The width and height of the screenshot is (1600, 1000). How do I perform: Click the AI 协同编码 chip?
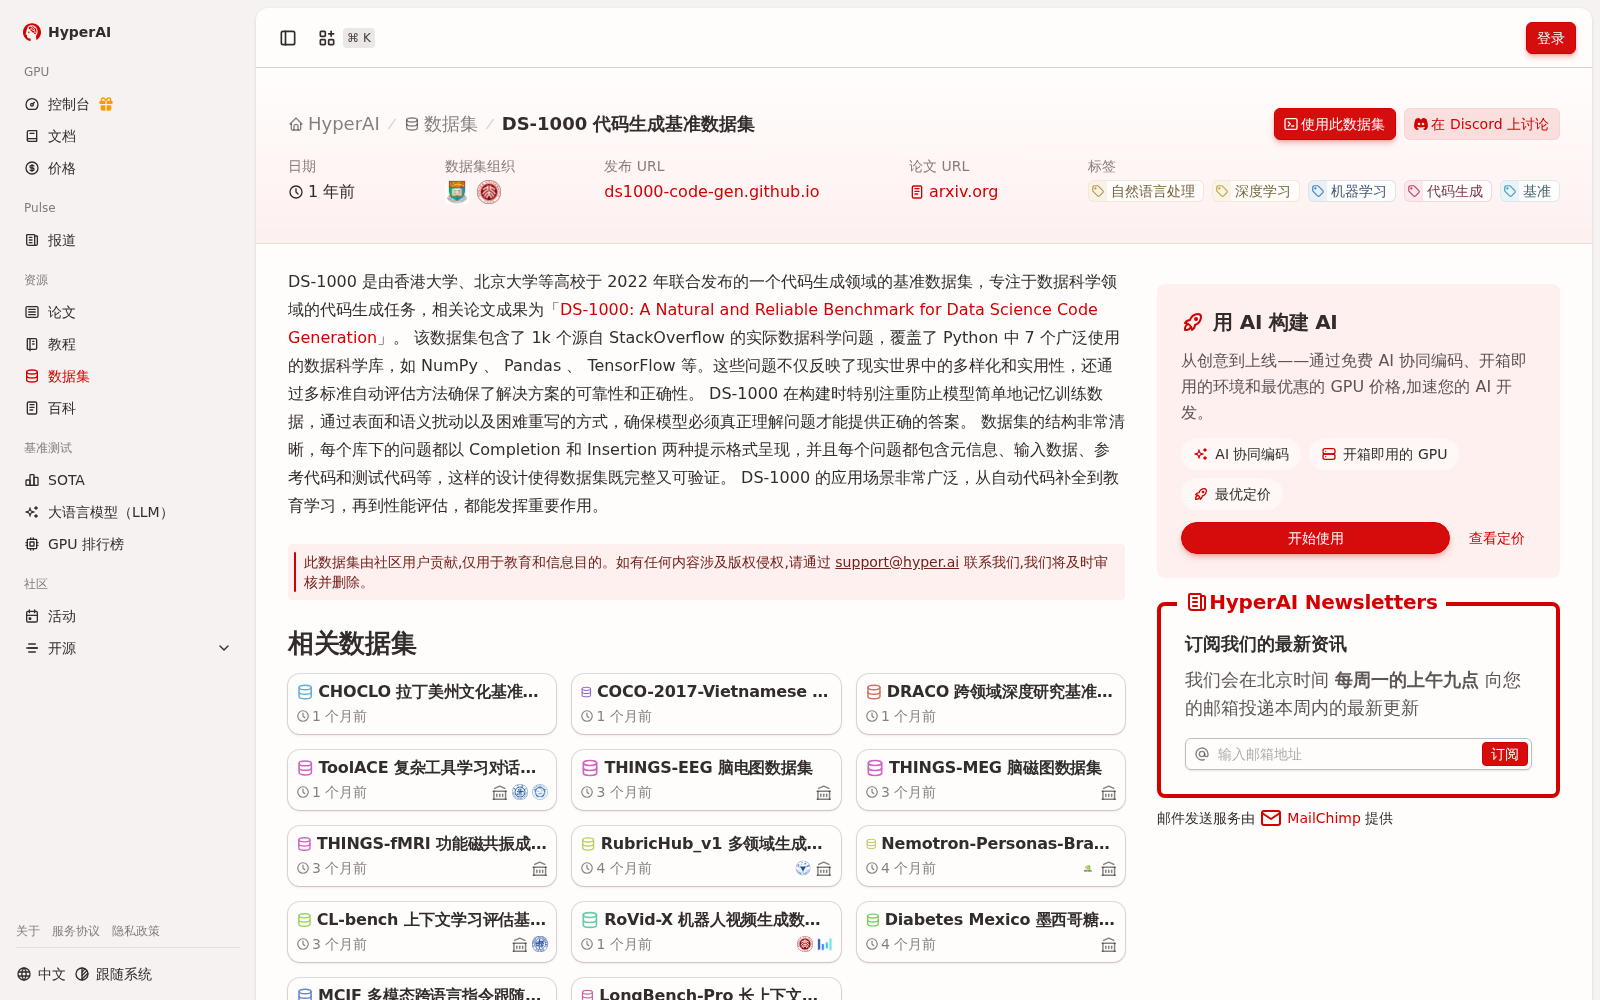[x=1241, y=454]
